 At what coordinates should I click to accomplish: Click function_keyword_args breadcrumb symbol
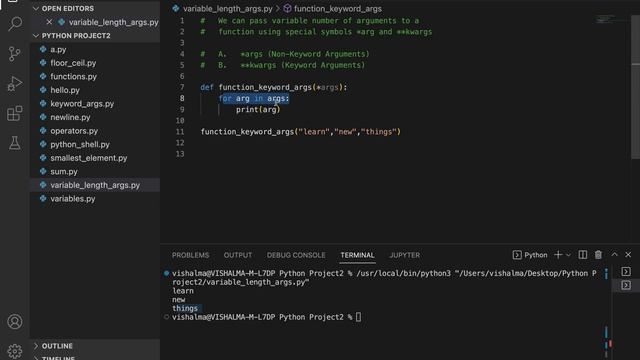tap(338, 9)
